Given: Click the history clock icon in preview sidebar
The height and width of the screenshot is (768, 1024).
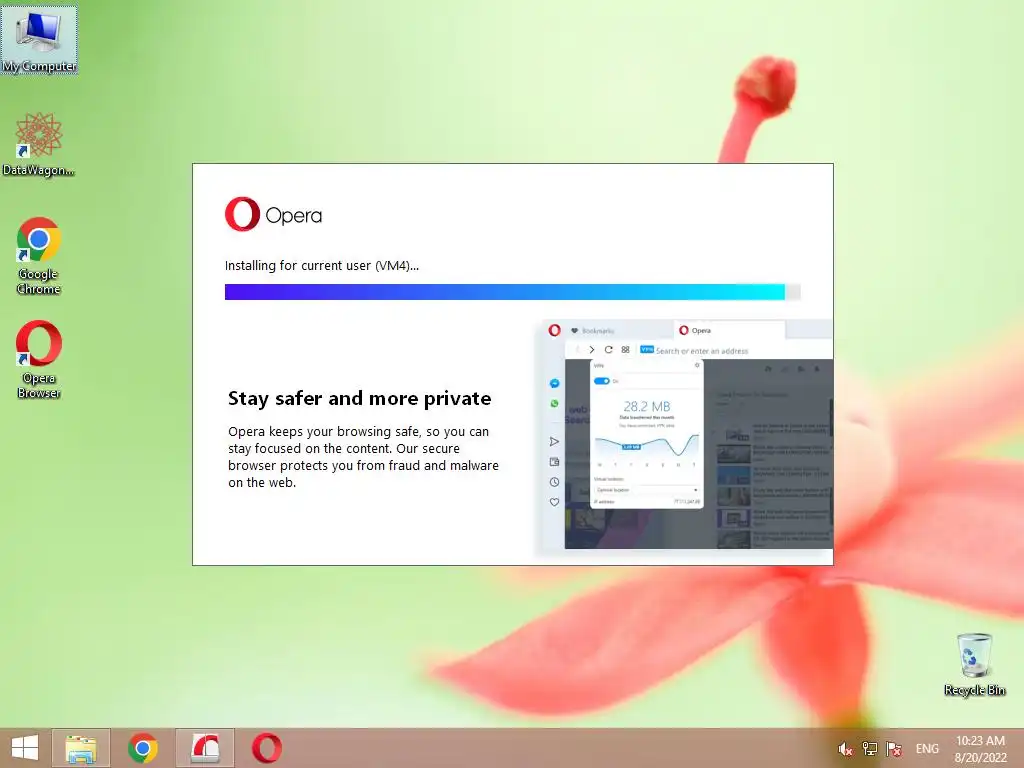Looking at the screenshot, I should 554,482.
